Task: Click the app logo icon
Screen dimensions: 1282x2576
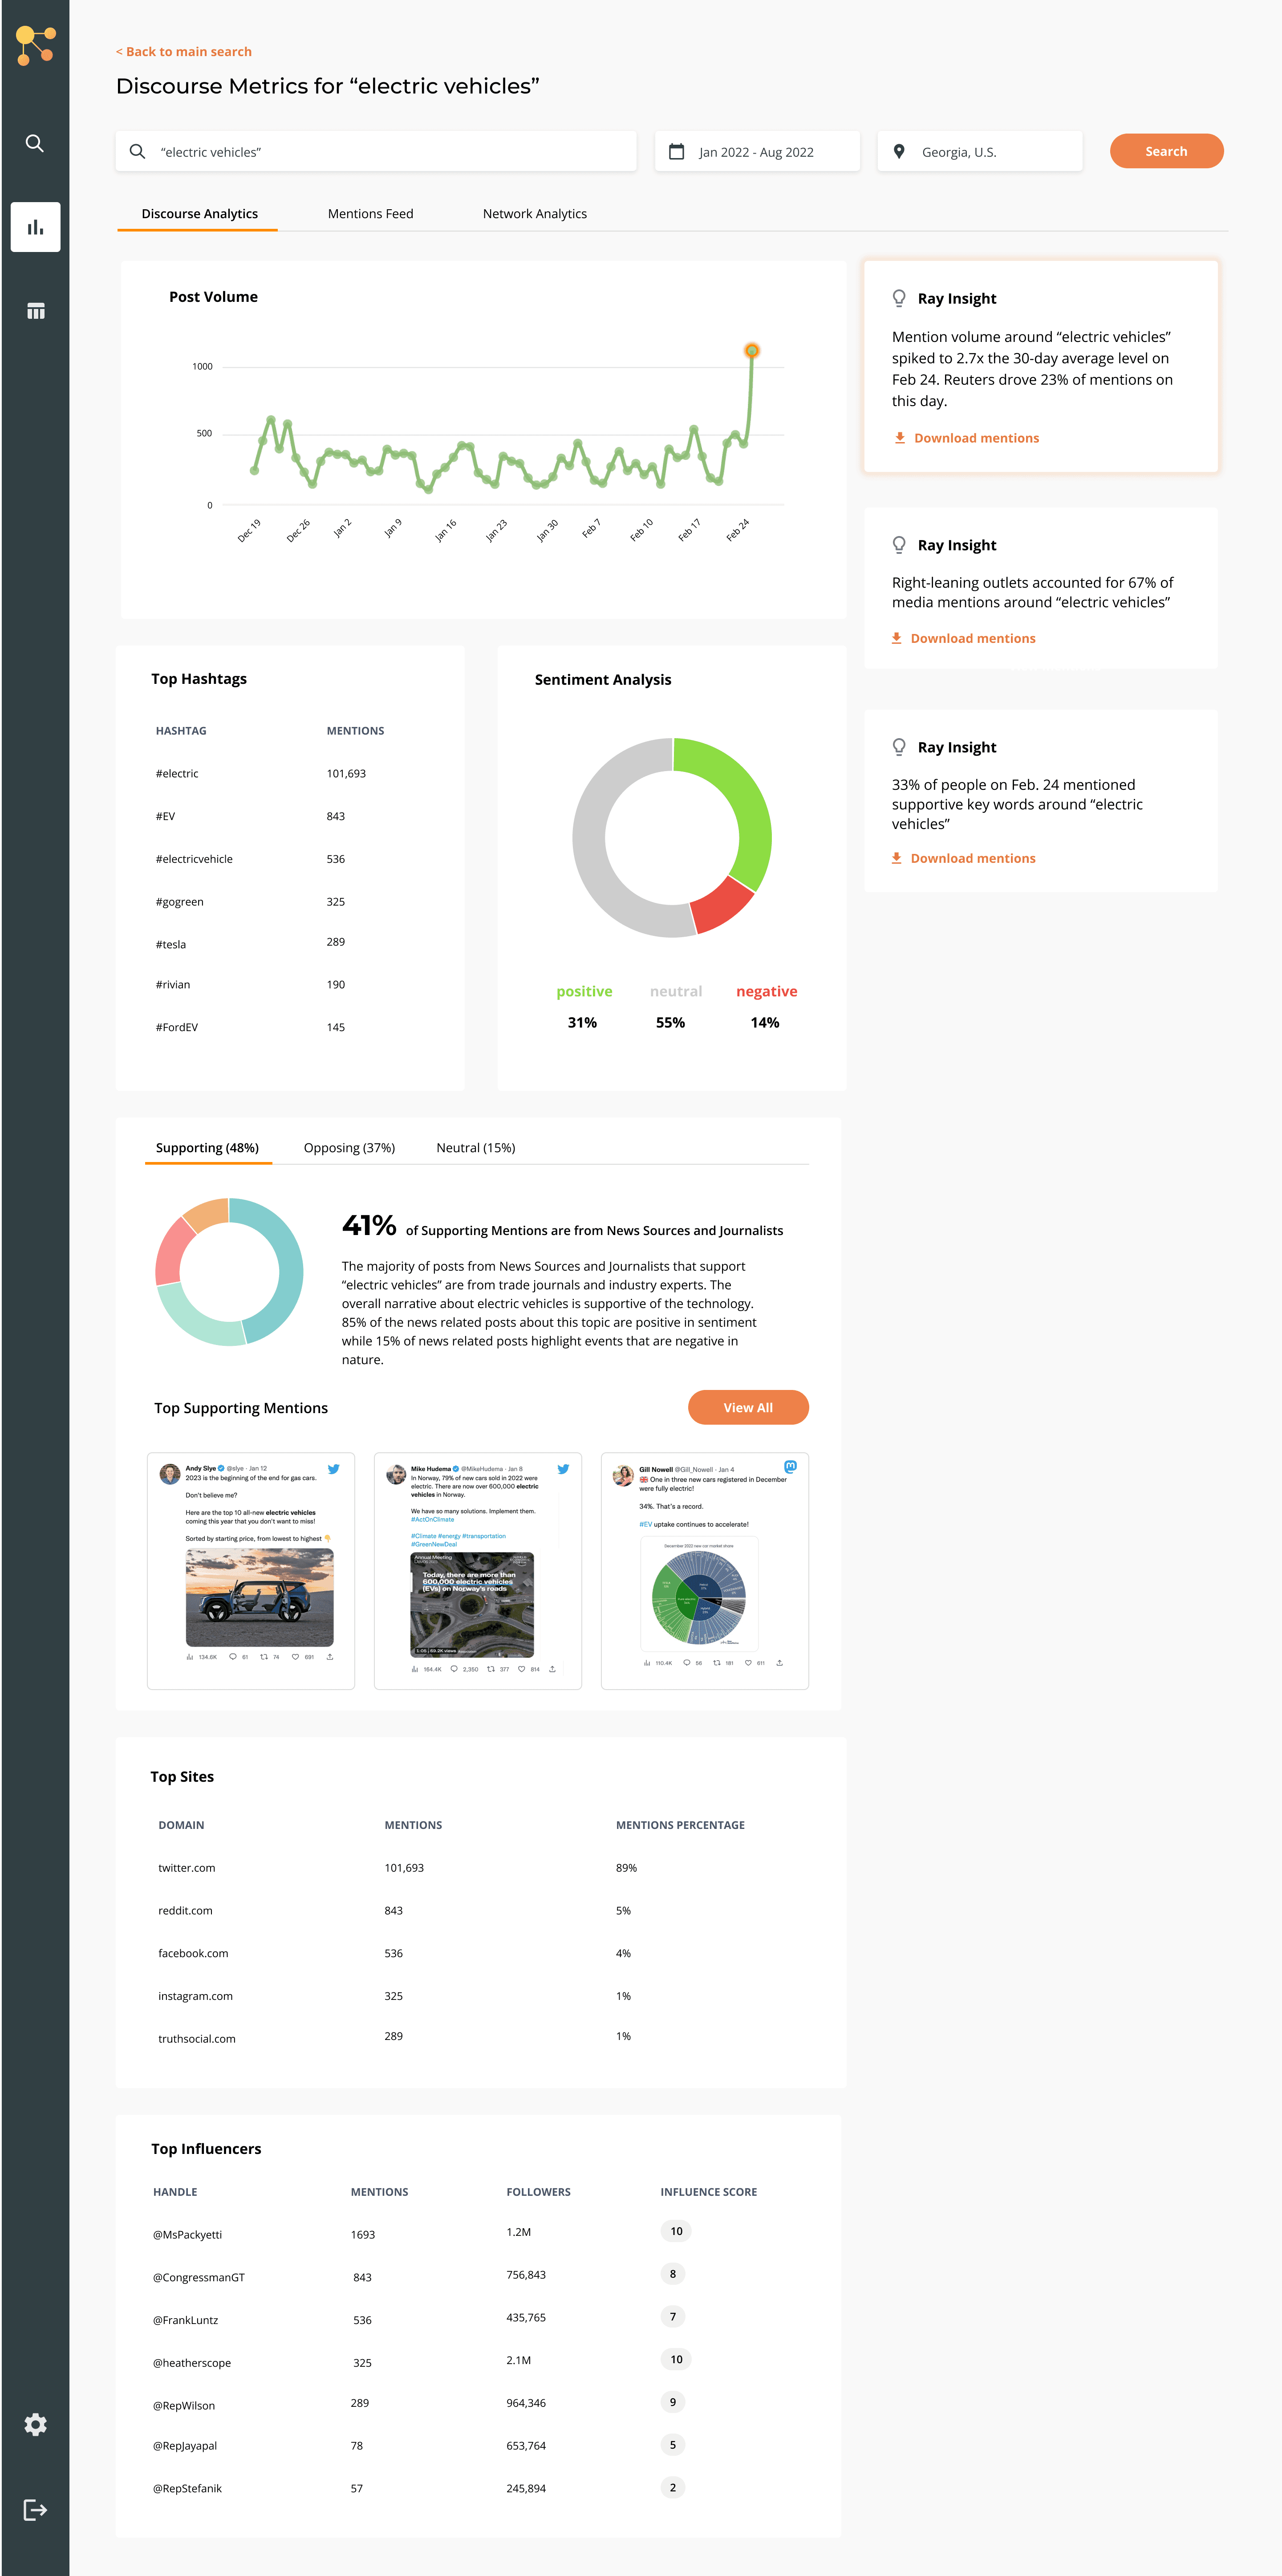Action: (x=35, y=46)
